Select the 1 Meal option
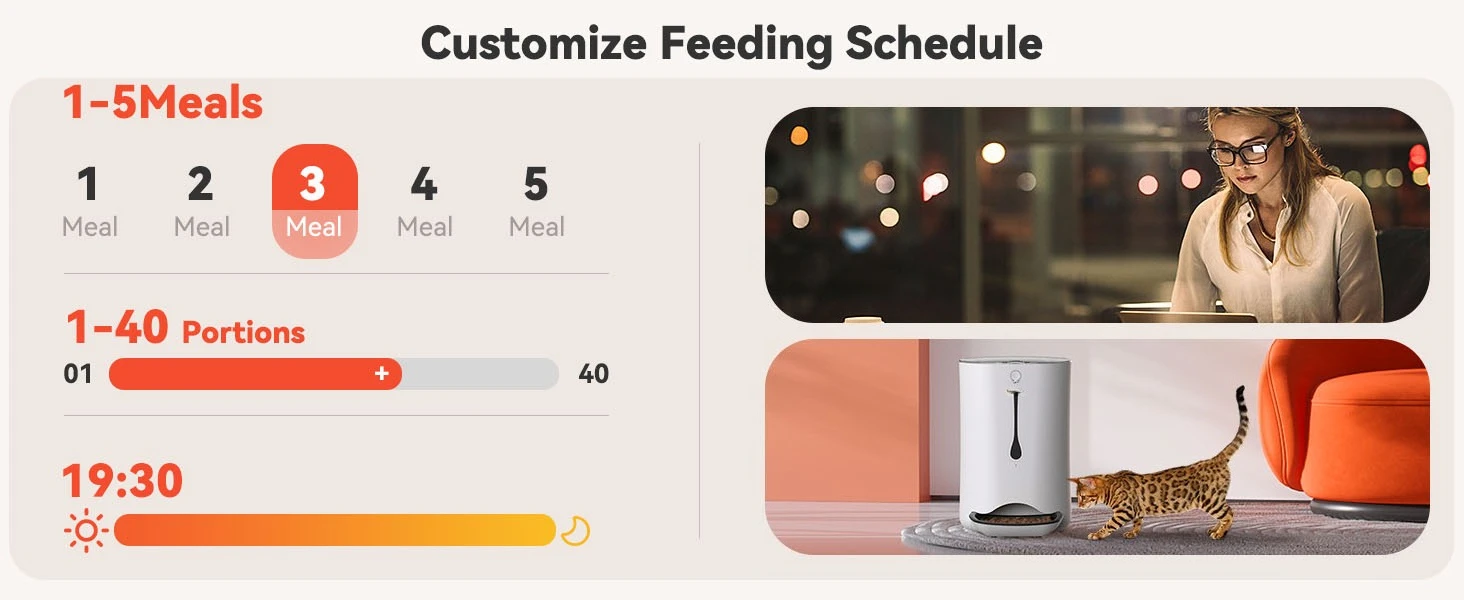The height and width of the screenshot is (600, 1464). 90,202
